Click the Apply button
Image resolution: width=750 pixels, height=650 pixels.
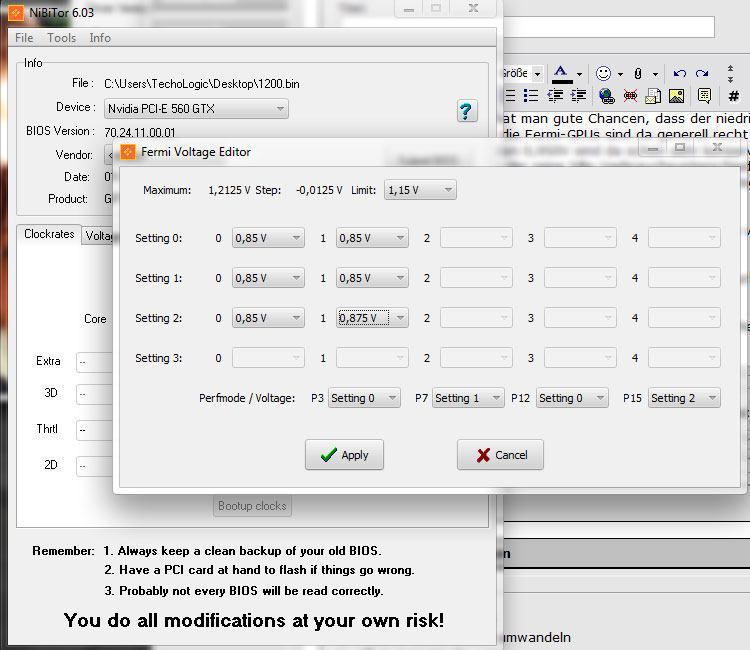(344, 454)
